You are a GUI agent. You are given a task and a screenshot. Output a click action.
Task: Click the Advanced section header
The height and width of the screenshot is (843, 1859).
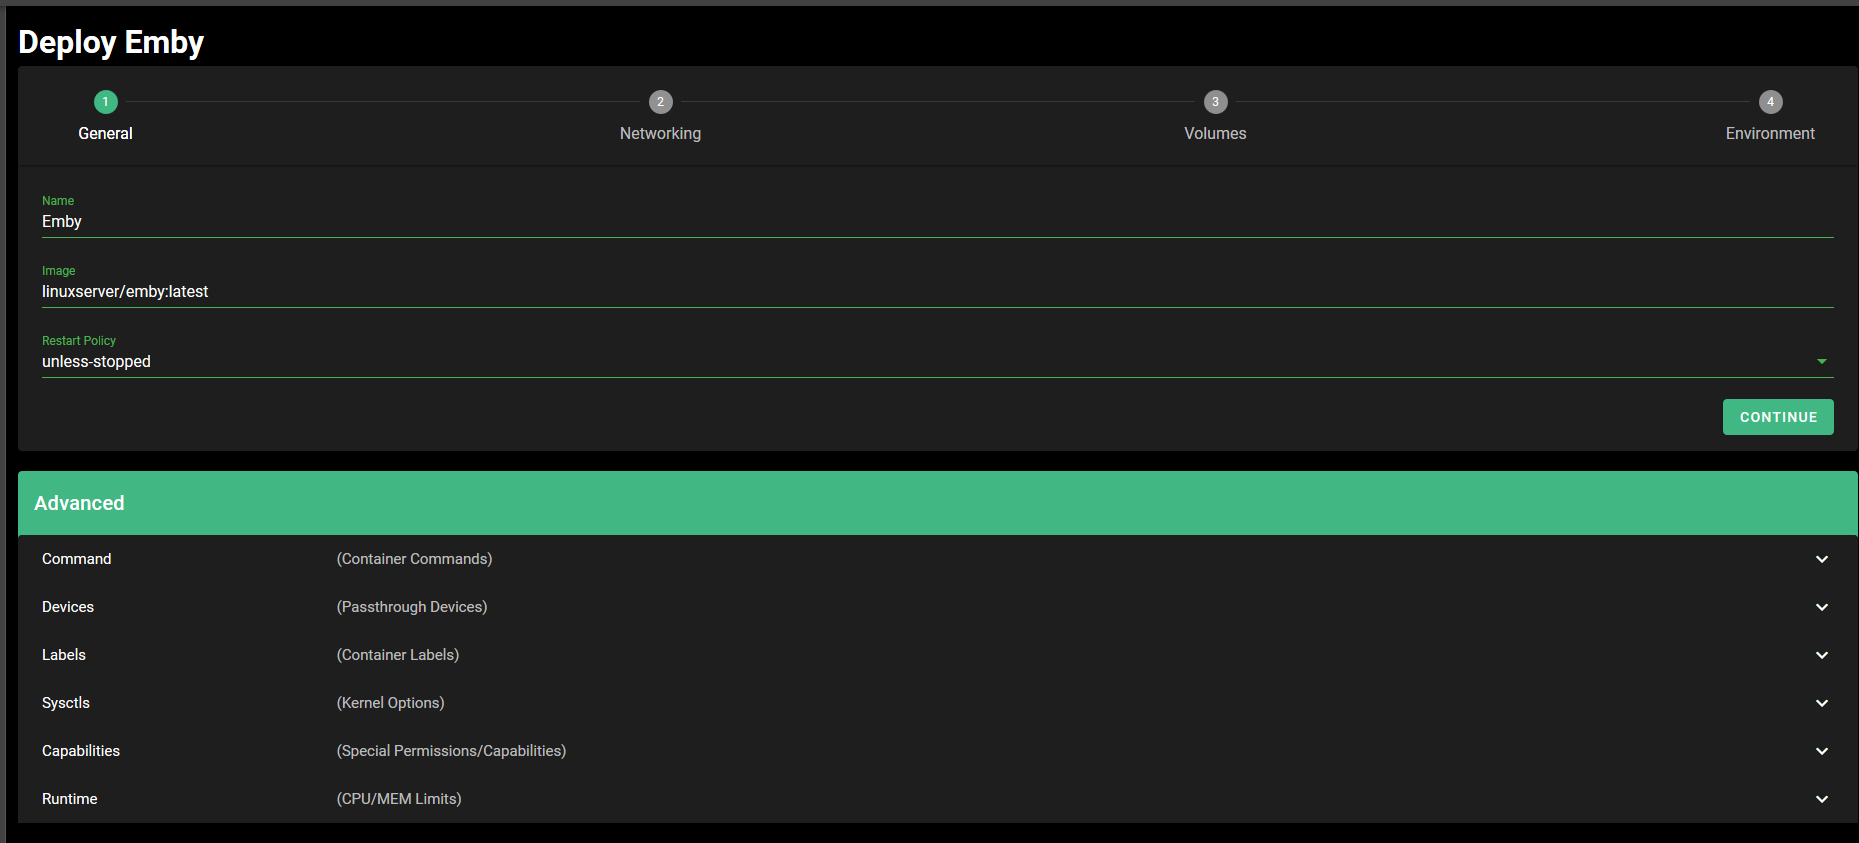click(937, 503)
